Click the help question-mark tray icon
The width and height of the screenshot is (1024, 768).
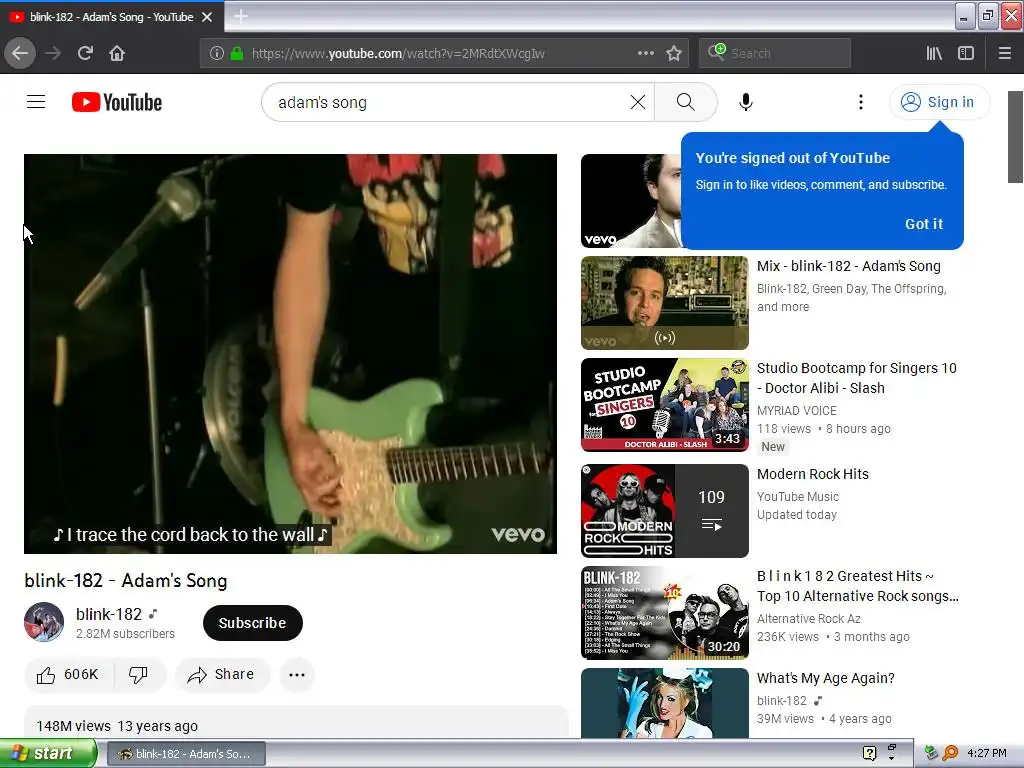[869, 753]
